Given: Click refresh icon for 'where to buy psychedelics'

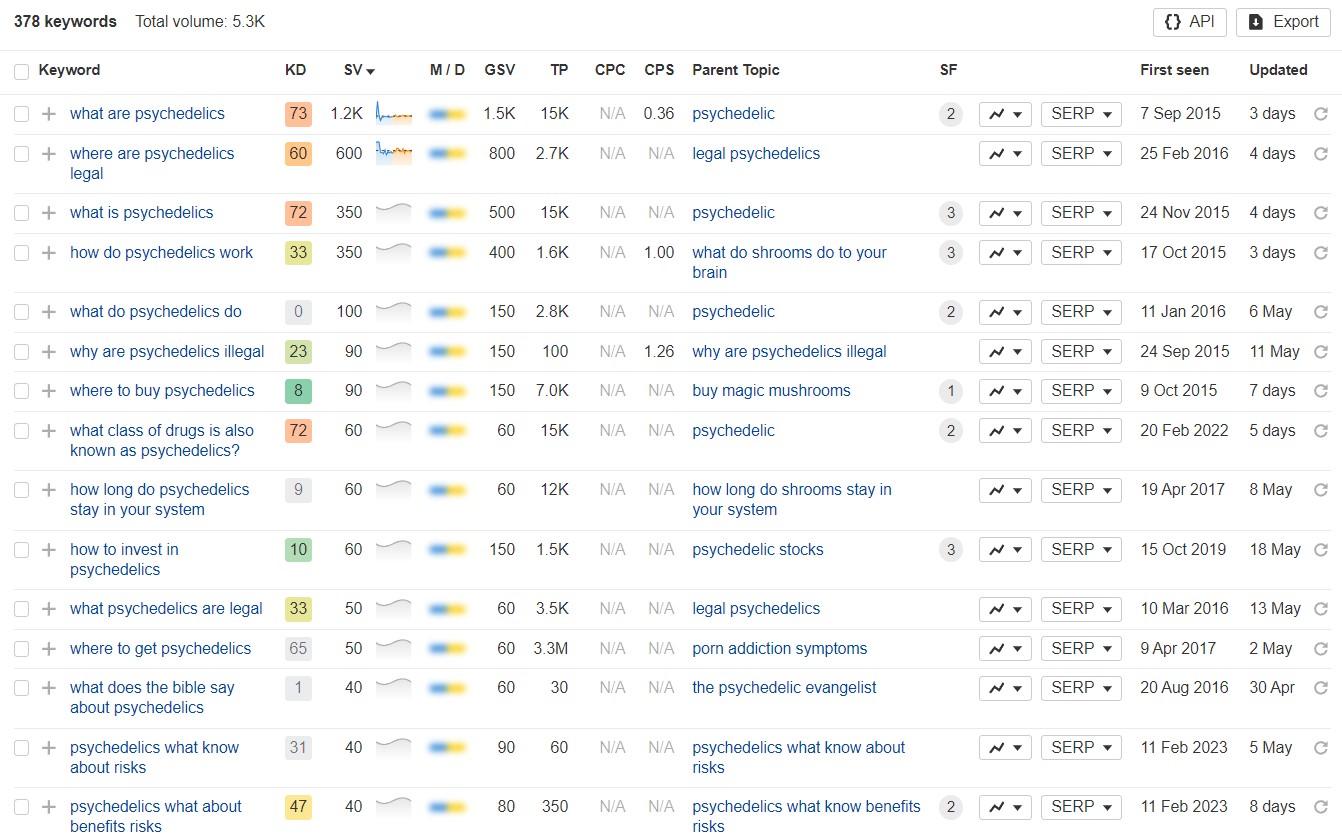Looking at the screenshot, I should point(1320,391).
